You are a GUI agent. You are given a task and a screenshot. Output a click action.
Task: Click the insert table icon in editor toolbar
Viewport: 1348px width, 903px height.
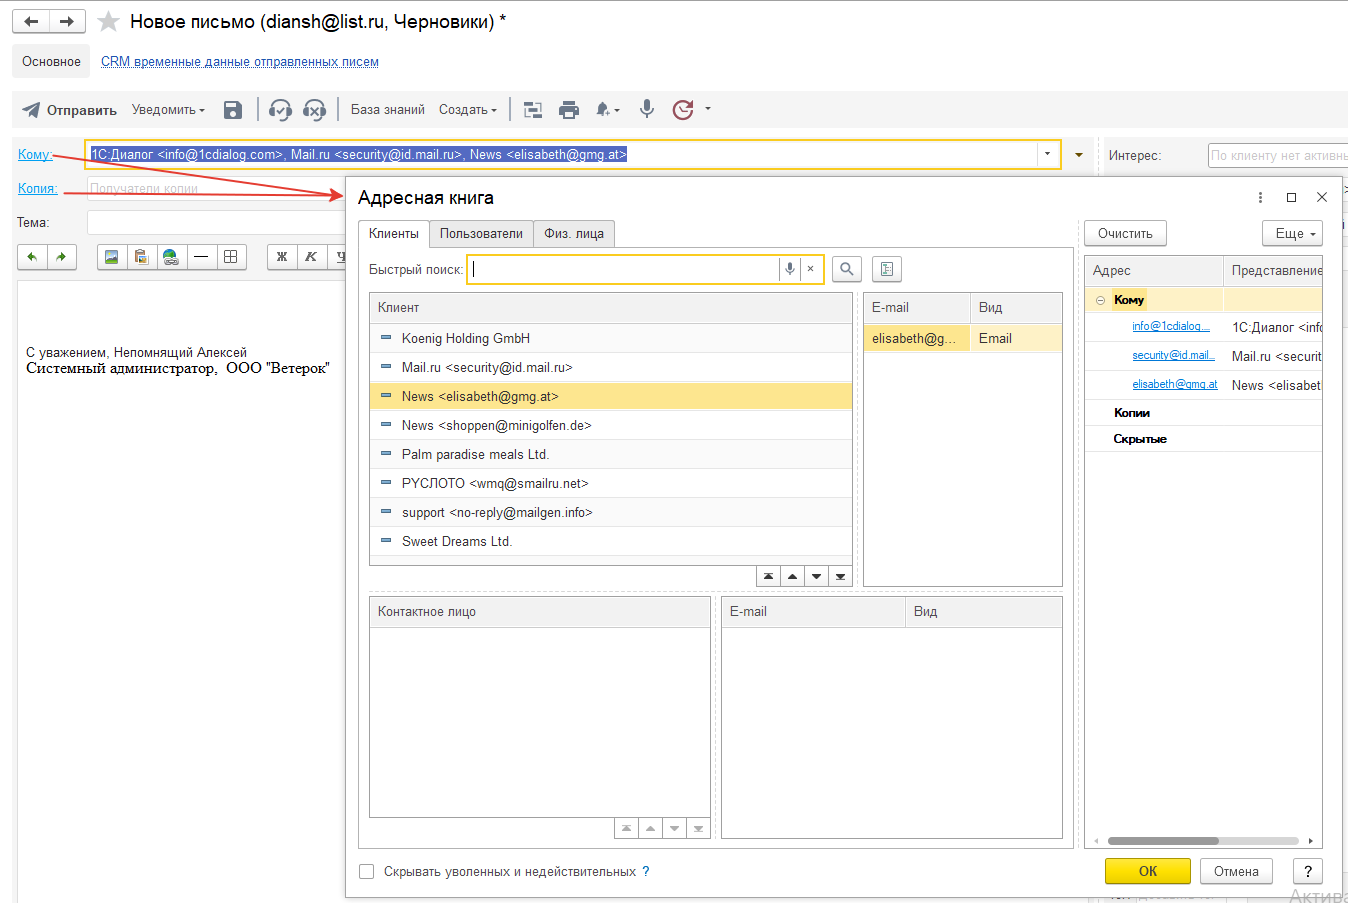[231, 257]
